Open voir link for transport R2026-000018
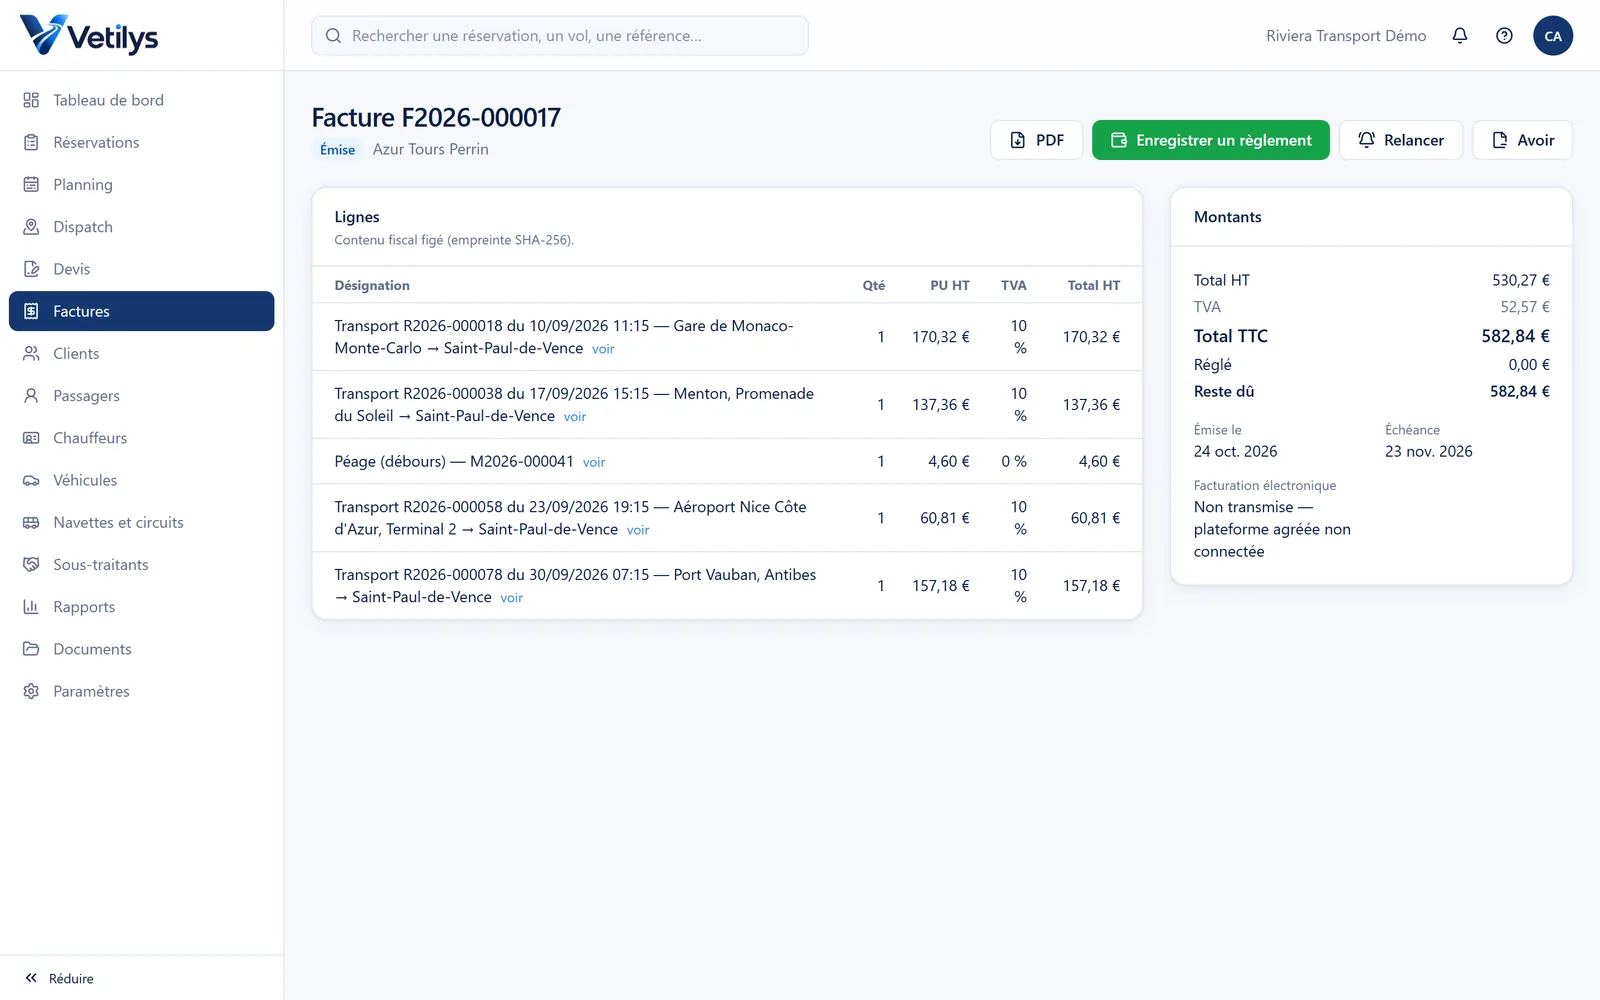Viewport: 1600px width, 1000px height. 603,349
